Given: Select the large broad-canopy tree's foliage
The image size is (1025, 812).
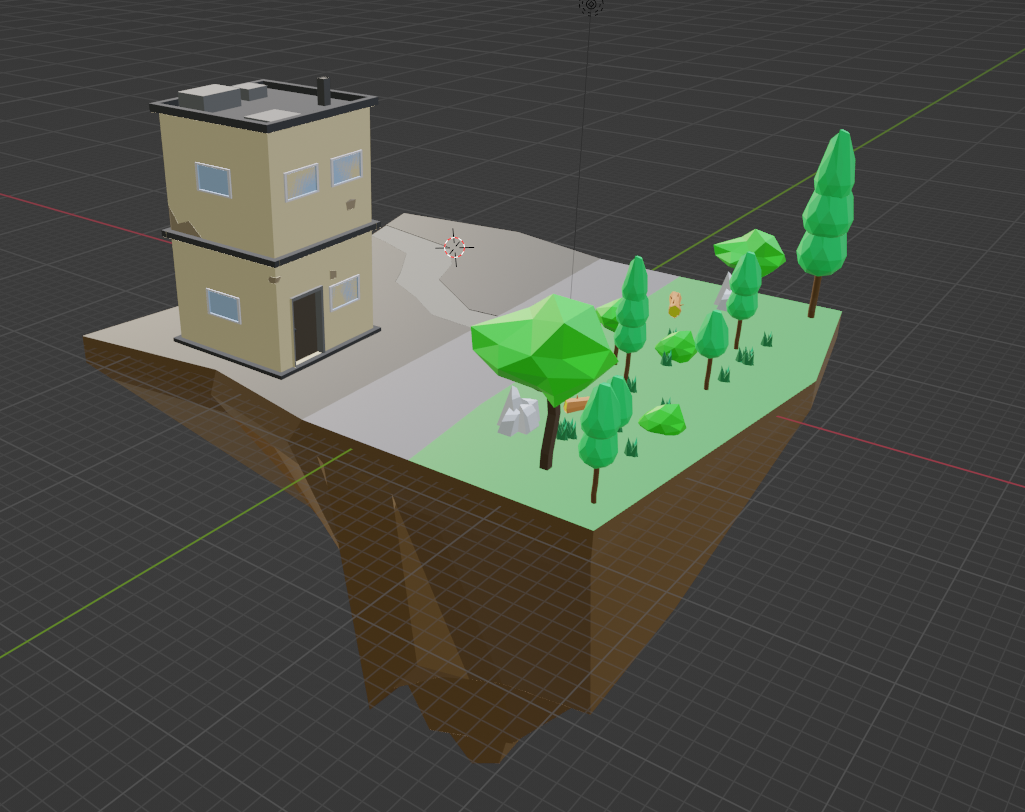Looking at the screenshot, I should (x=543, y=345).
